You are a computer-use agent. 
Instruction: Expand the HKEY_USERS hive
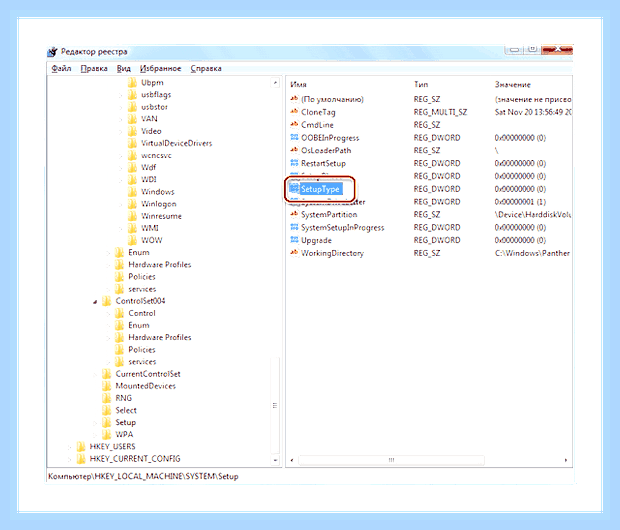click(70, 447)
